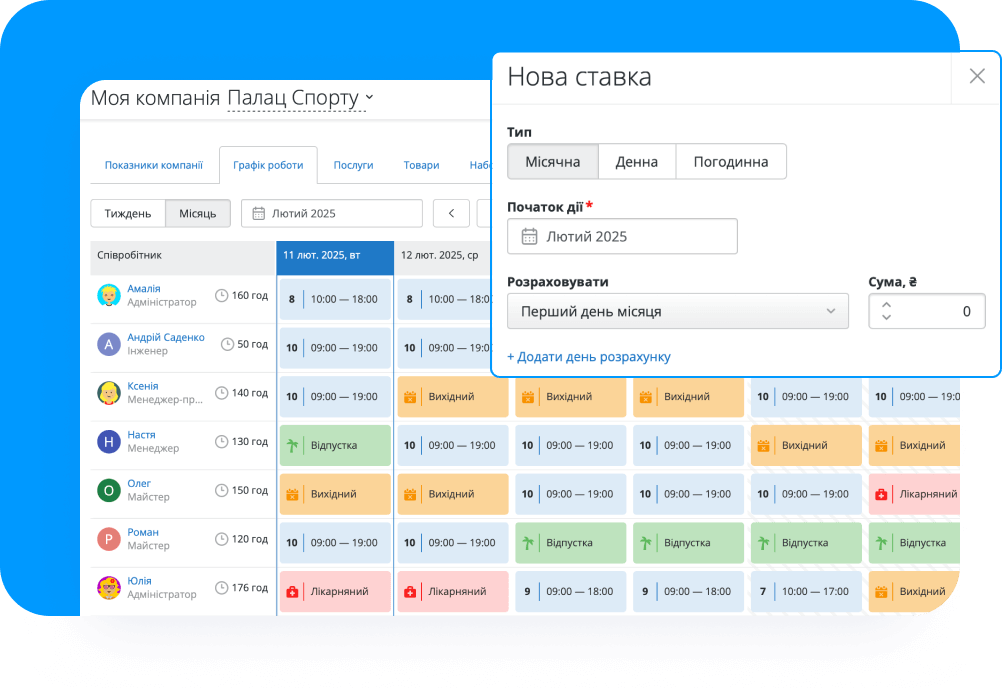Click the calendar icon beside Лютий 2025 in schedule
Viewport: 1002px width, 688px height.
pyautogui.click(x=258, y=213)
